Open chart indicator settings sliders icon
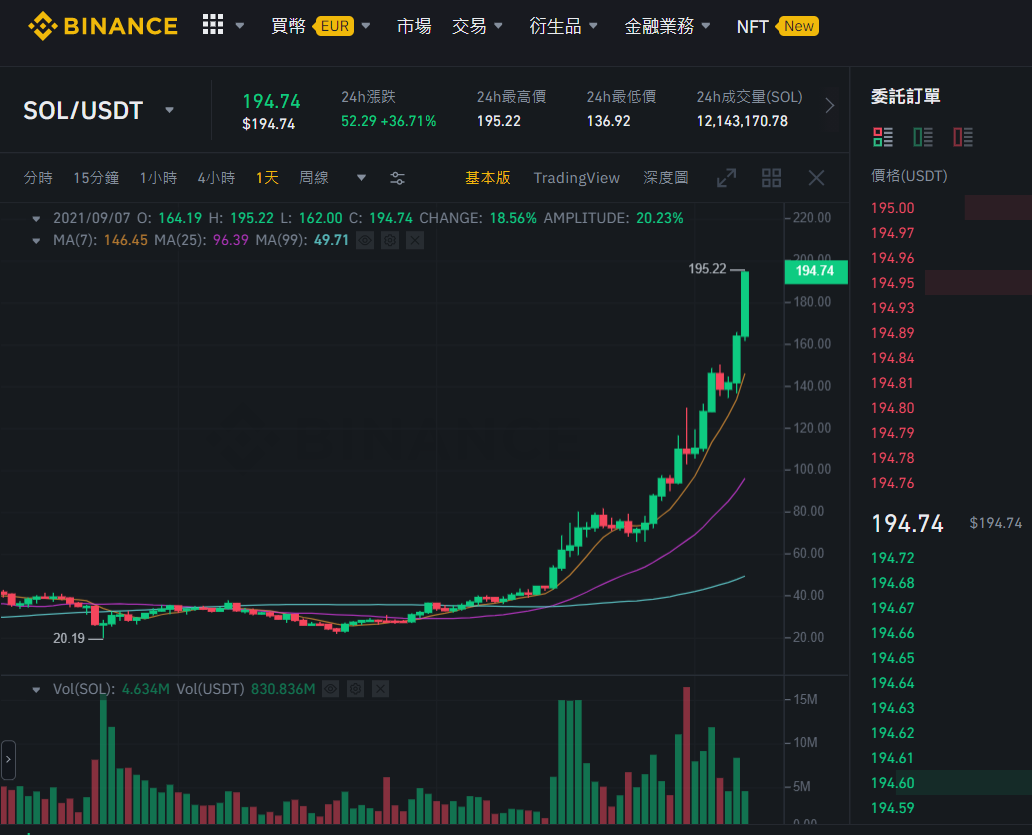This screenshot has width=1032, height=835. 398,178
